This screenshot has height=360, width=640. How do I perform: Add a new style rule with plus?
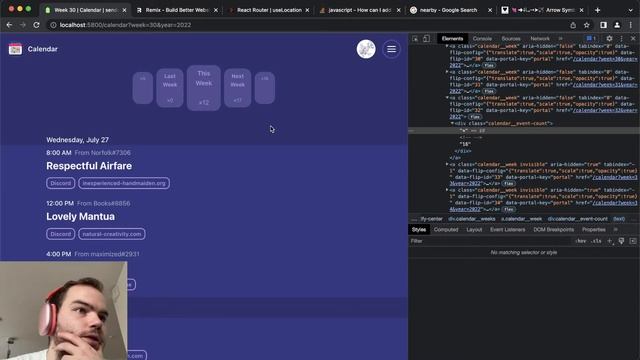tap(609, 241)
